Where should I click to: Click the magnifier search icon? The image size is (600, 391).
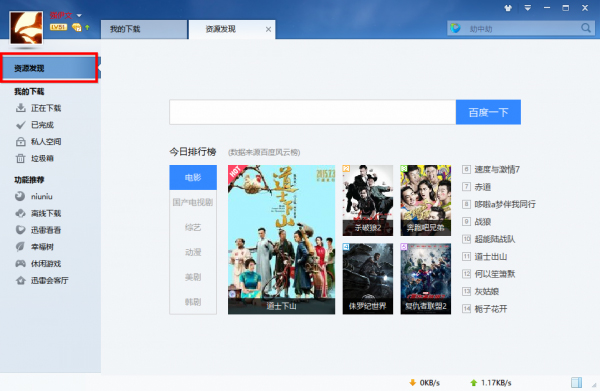[586, 28]
